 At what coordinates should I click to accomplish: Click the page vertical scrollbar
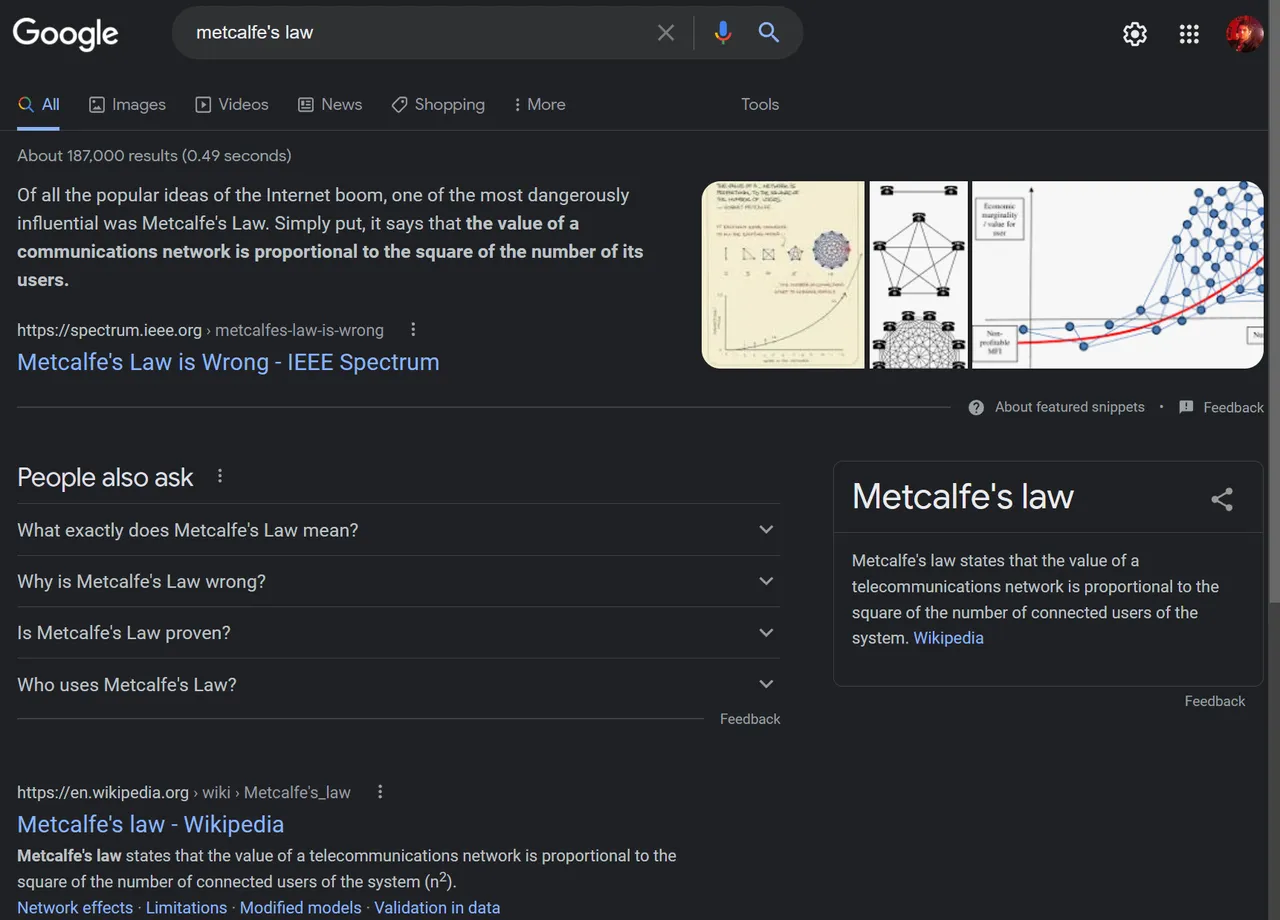1273,300
